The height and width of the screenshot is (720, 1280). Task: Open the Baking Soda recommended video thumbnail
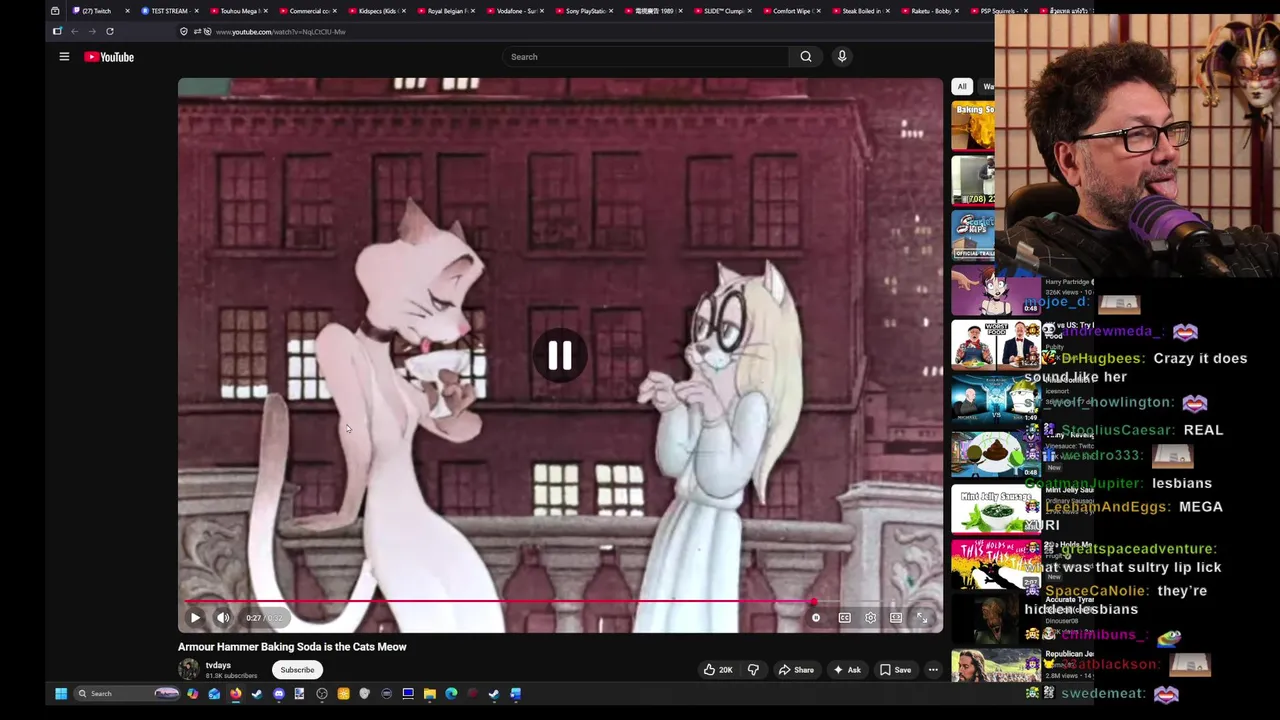click(x=973, y=126)
